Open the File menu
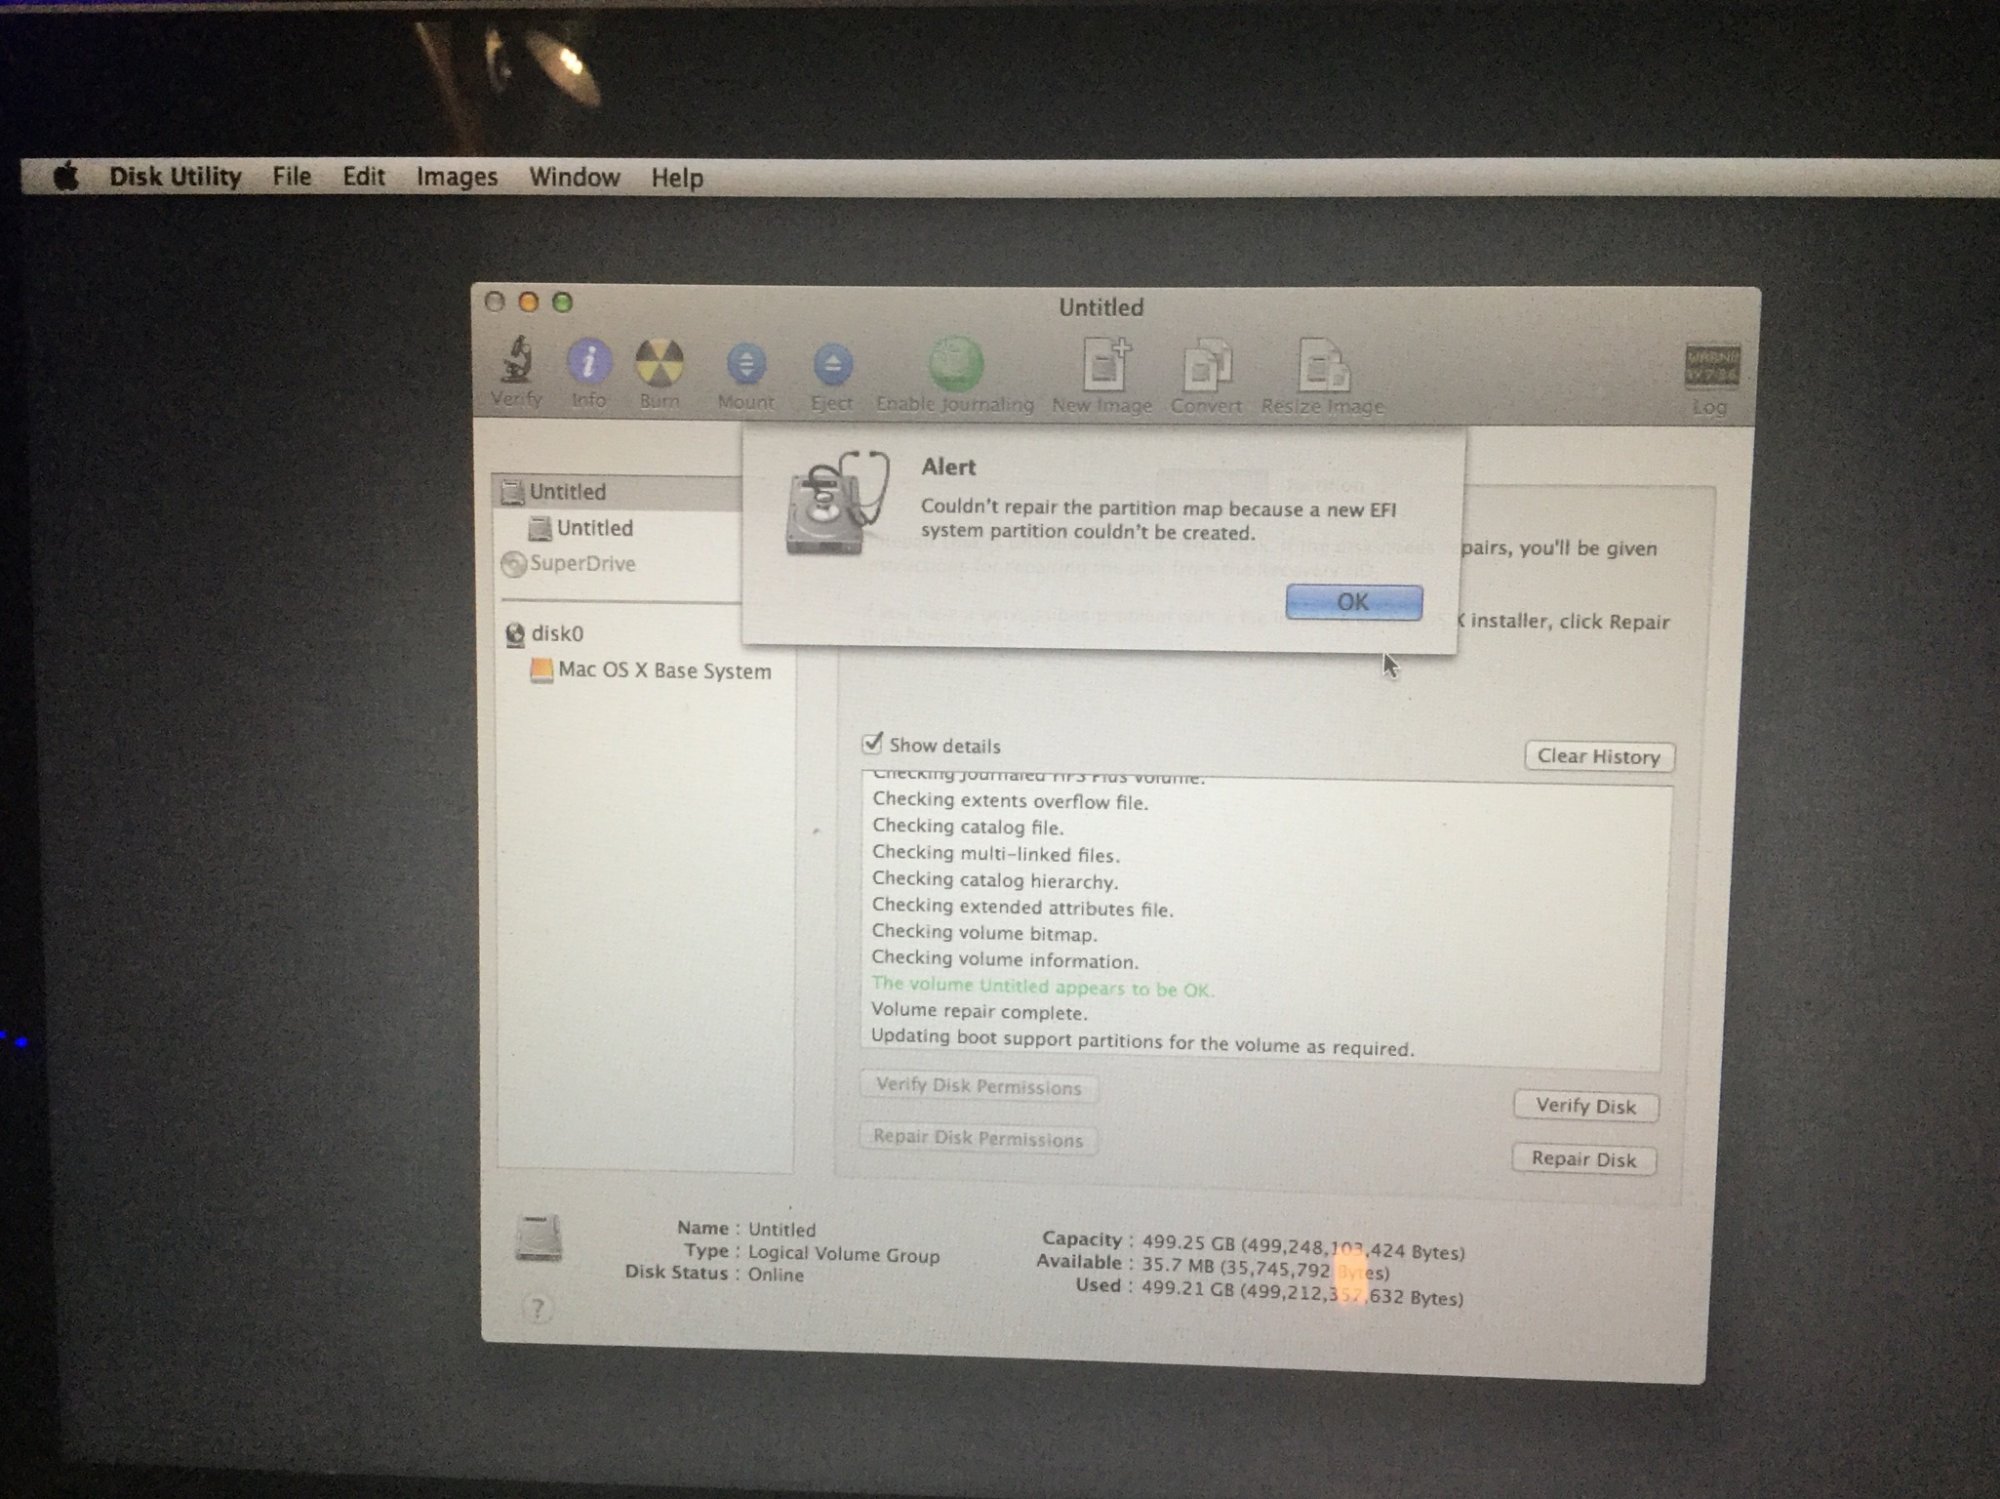The image size is (2000, 1499). click(291, 176)
